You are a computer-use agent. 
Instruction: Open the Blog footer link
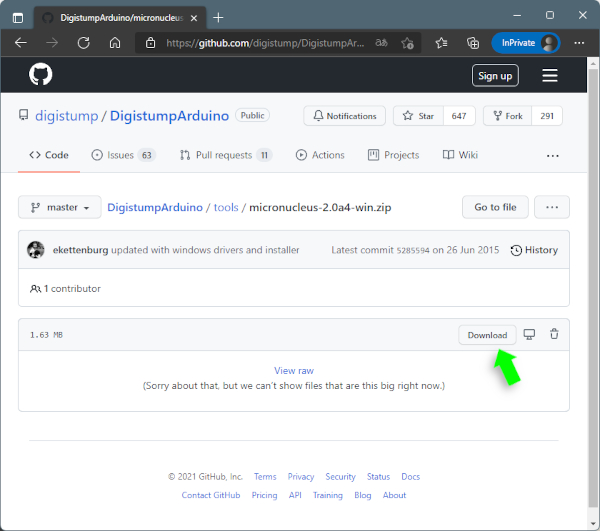click(x=363, y=495)
